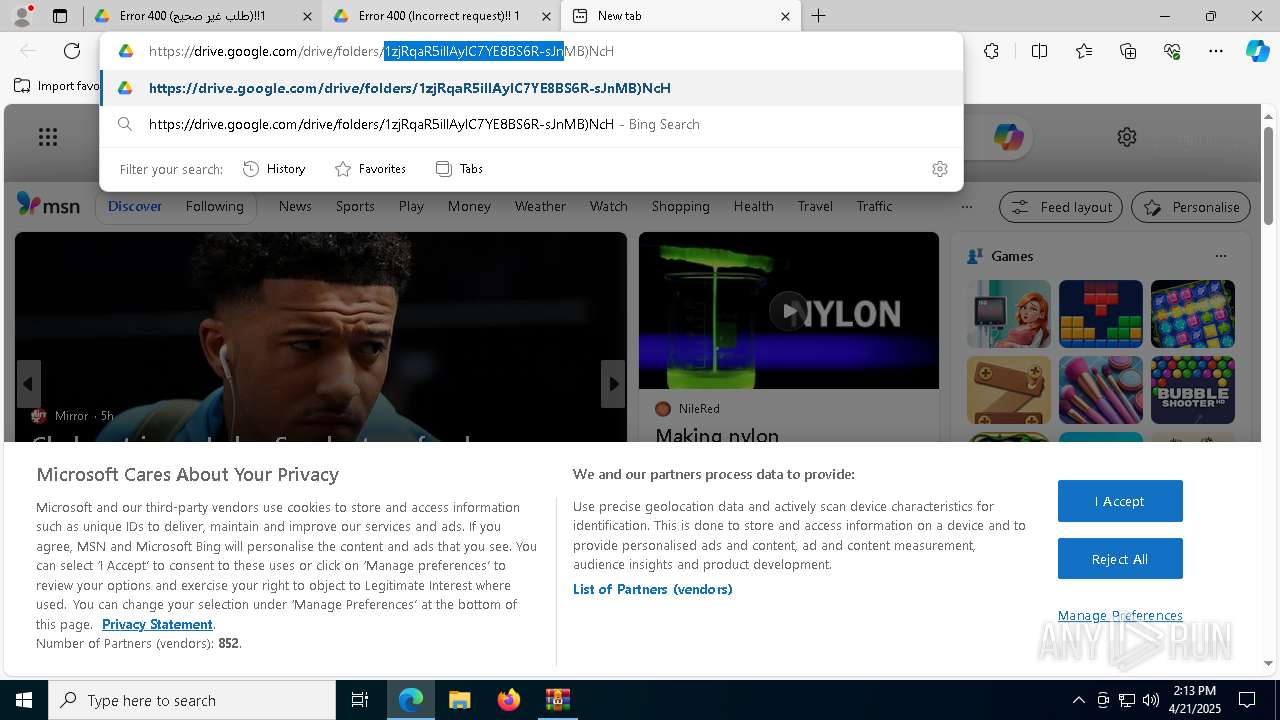Open the Favorites star toolbar icon
The width and height of the screenshot is (1280, 720).
click(x=1084, y=51)
